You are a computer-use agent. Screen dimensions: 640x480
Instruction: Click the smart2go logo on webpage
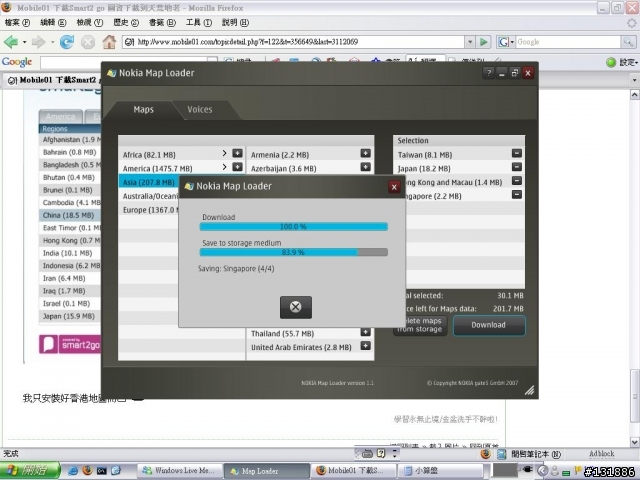[70, 344]
